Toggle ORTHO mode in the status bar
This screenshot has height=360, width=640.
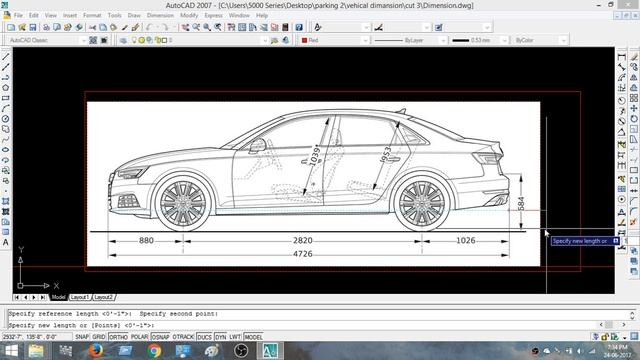pyautogui.click(x=118, y=337)
